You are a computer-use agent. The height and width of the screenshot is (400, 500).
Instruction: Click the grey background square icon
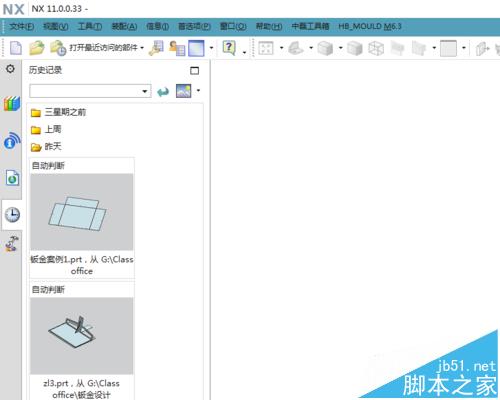click(x=448, y=48)
